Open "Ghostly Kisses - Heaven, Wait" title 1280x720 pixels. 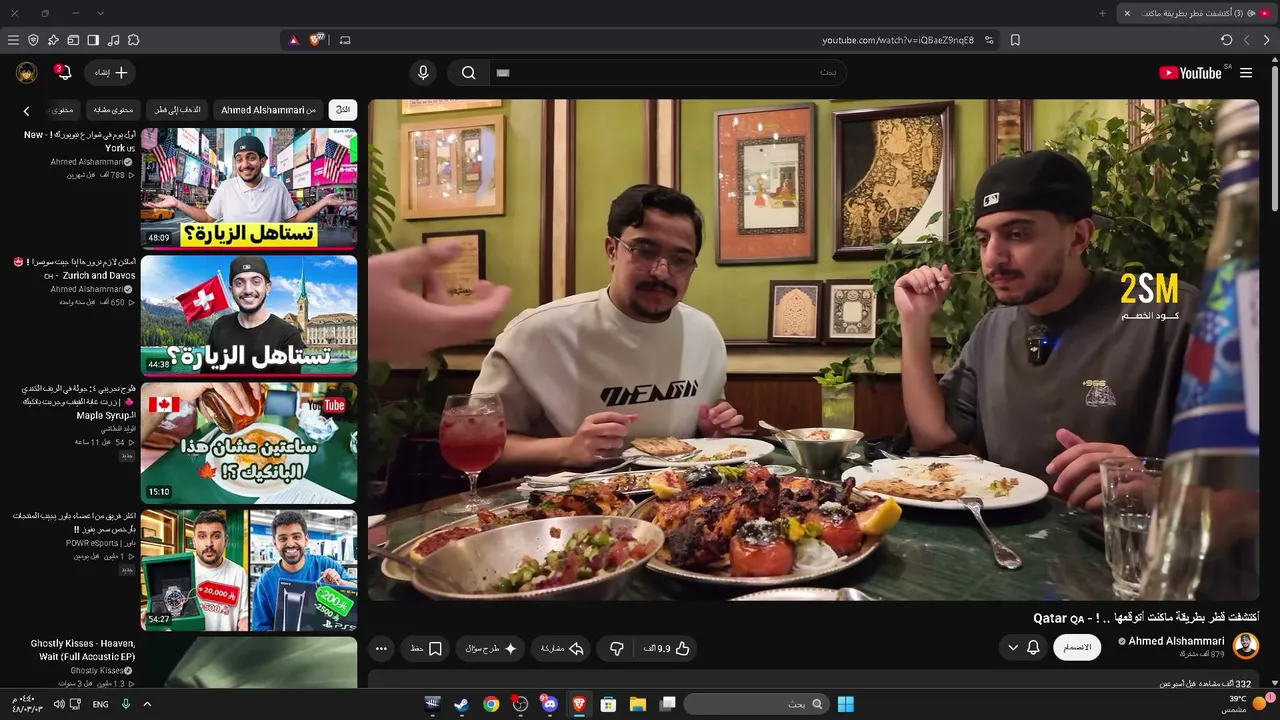83,650
